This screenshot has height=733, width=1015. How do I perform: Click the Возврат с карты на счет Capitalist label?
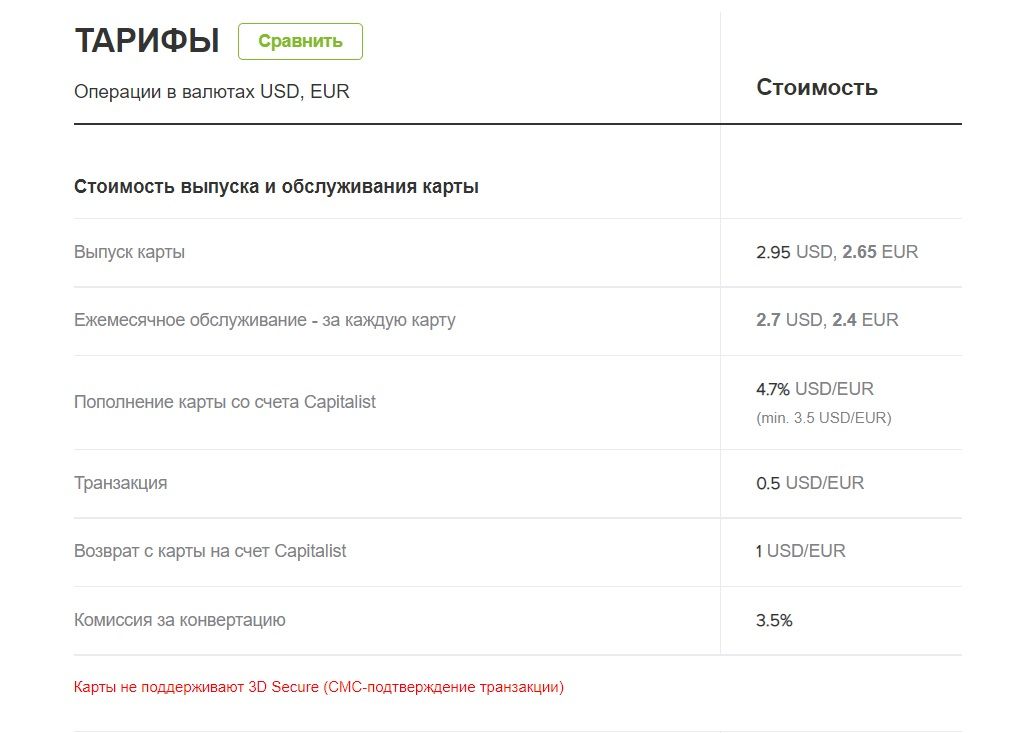[210, 551]
